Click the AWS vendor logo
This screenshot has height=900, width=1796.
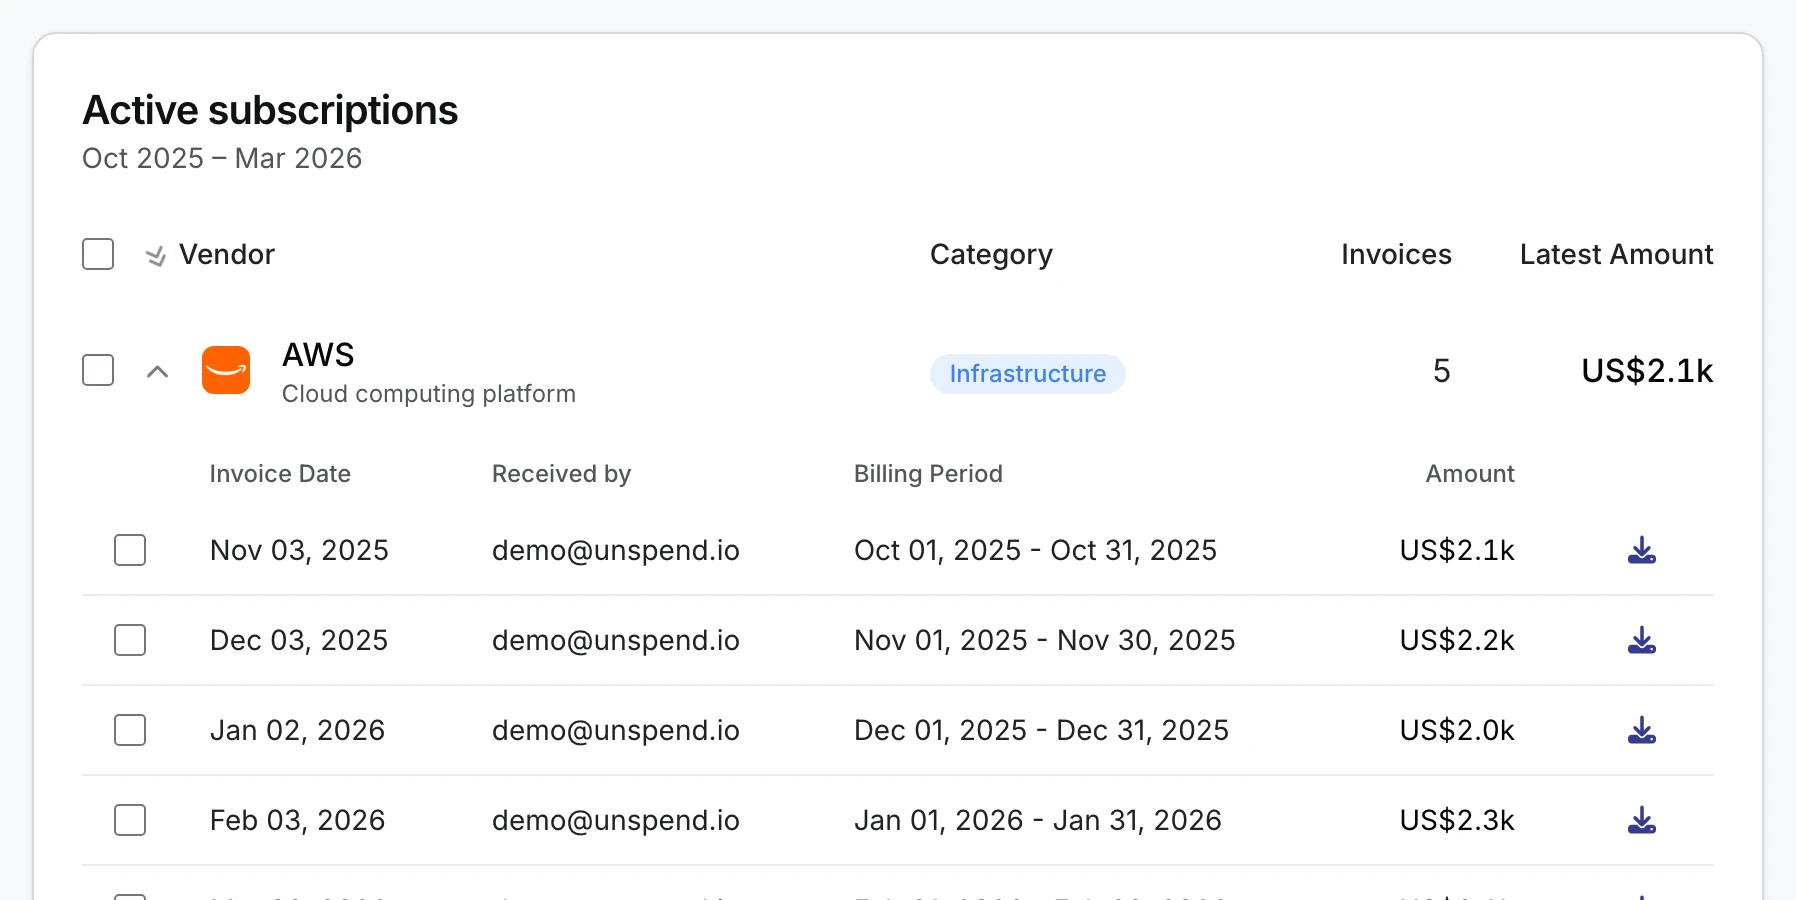pyautogui.click(x=226, y=370)
